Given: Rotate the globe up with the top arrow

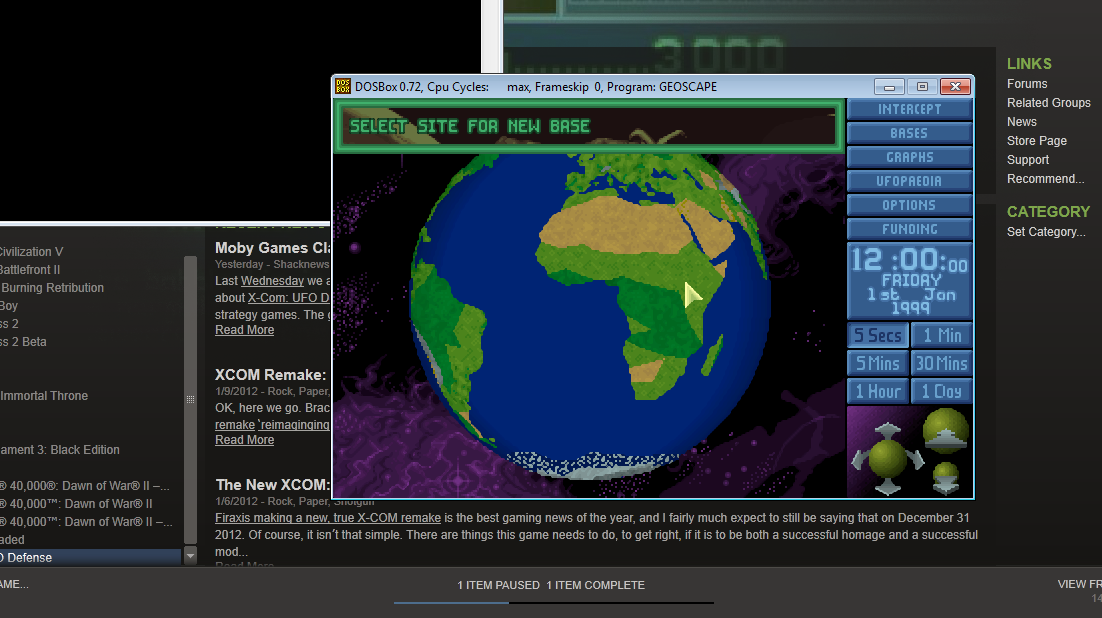Looking at the screenshot, I should tap(887, 430).
